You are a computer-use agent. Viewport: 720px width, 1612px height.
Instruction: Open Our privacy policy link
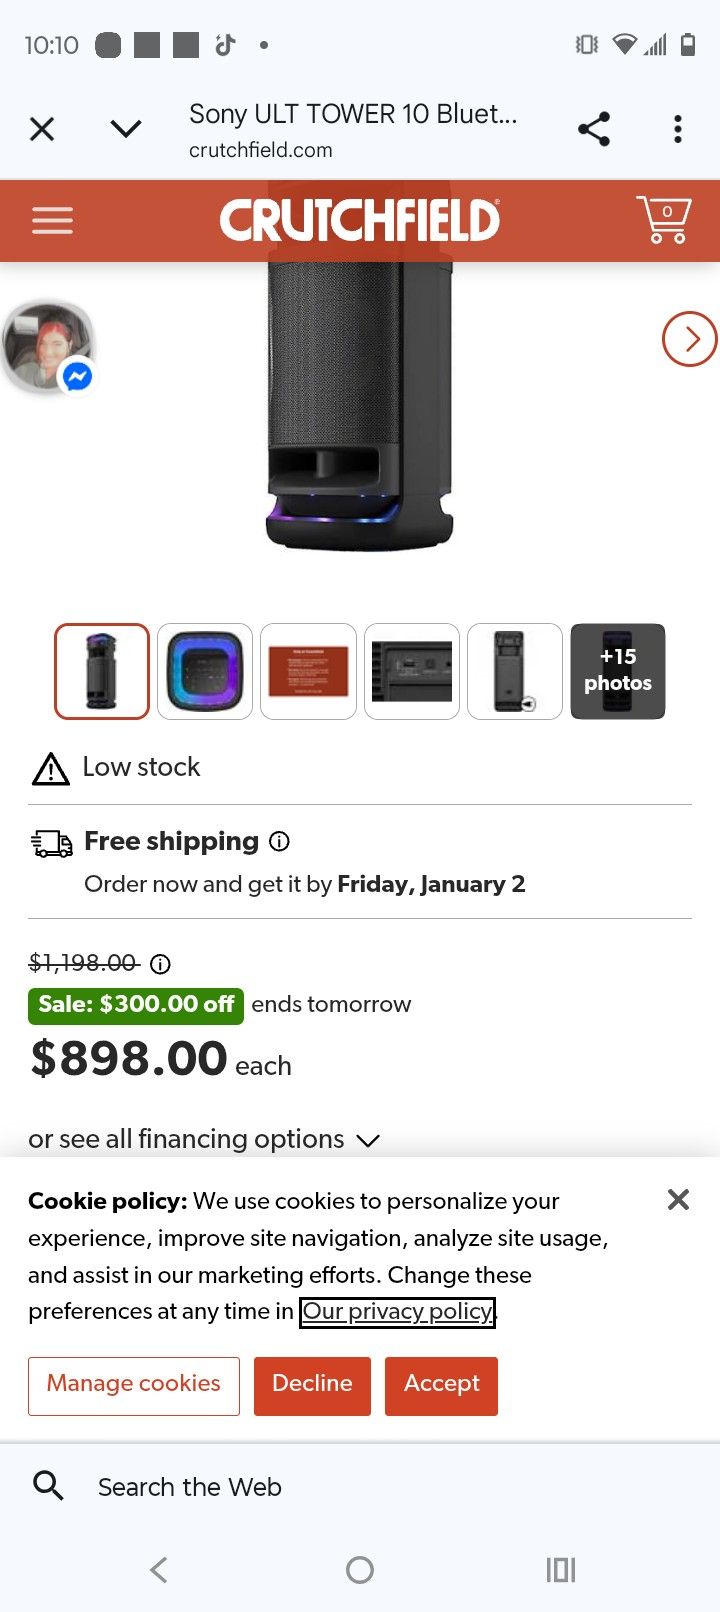coord(397,1311)
